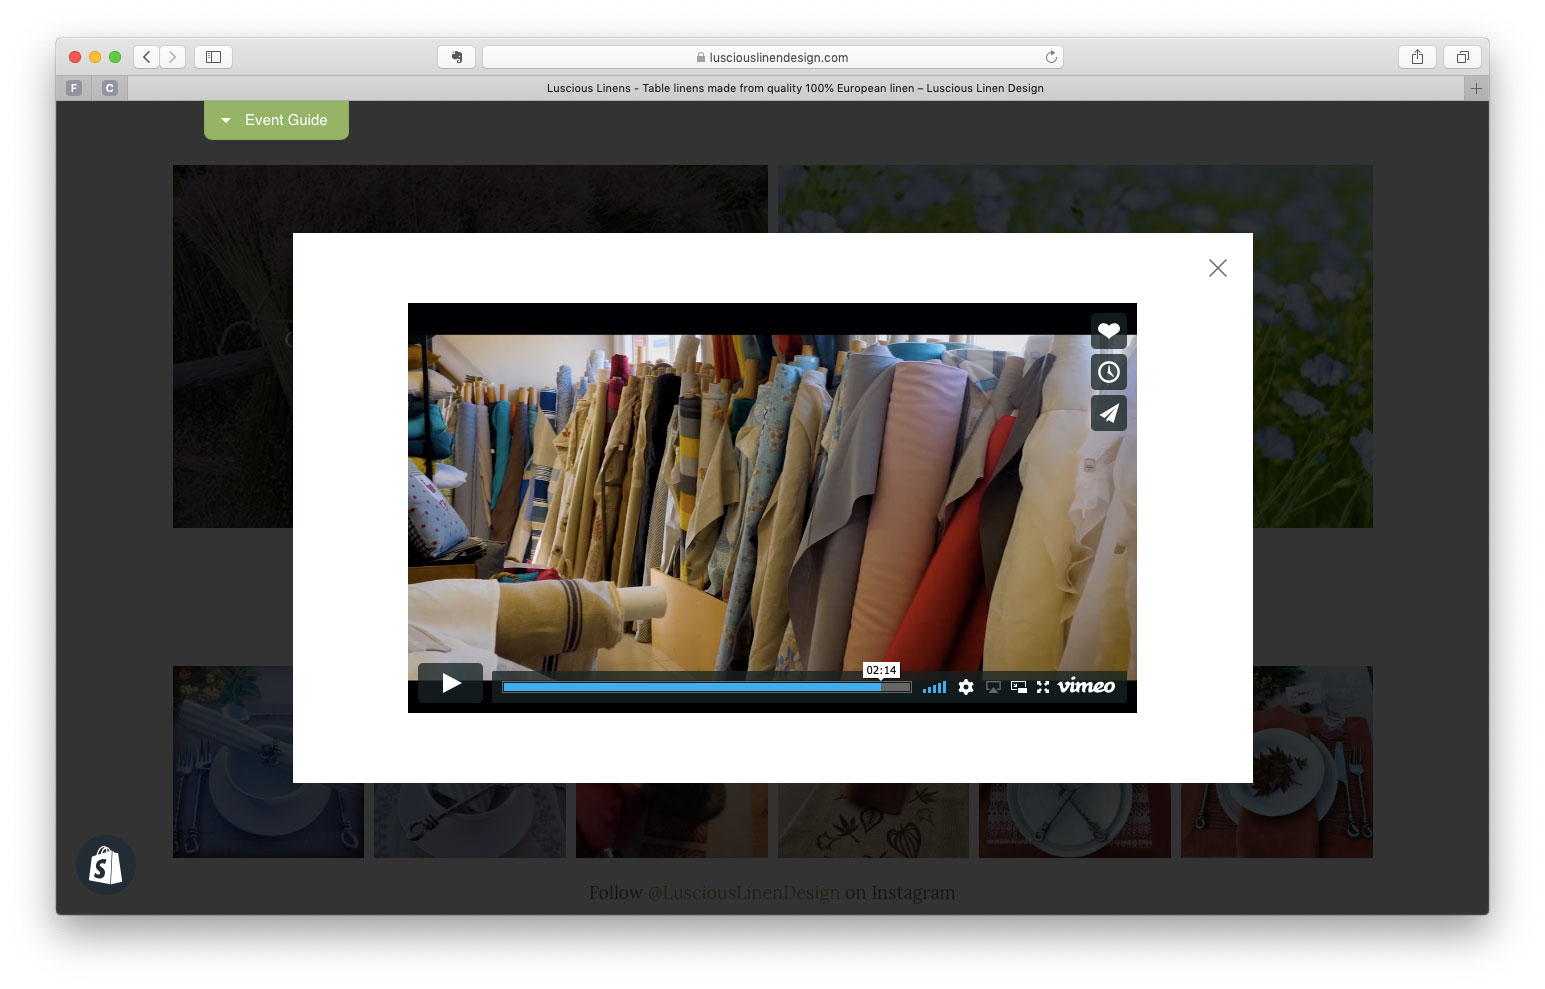This screenshot has width=1545, height=989.
Task: Click the AirPlay icon in player
Action: [x=993, y=687]
